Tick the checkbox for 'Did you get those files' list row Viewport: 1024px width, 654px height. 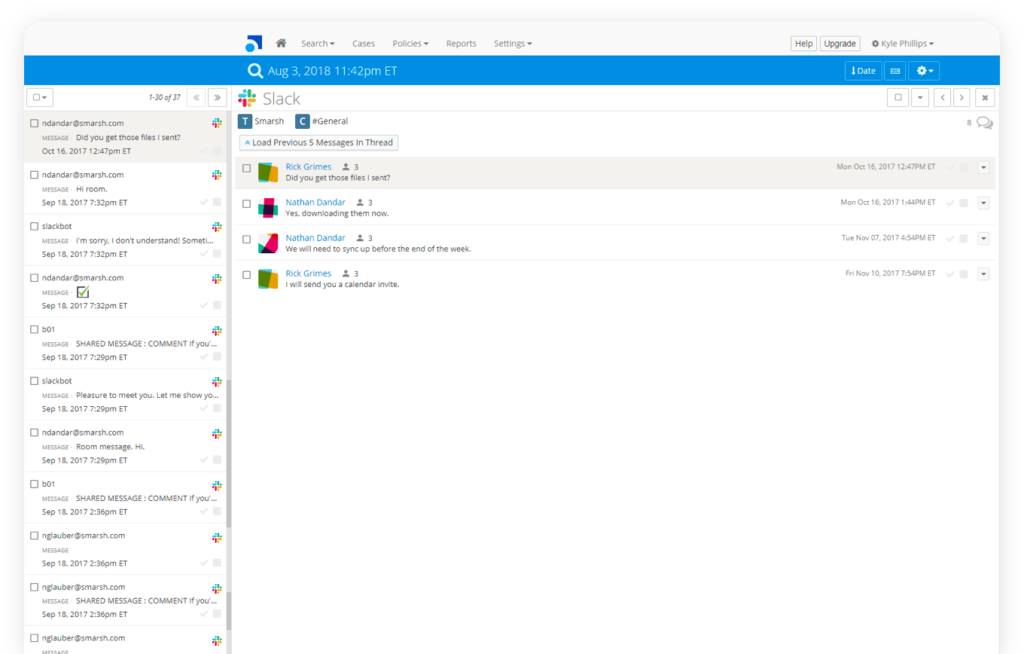(34, 123)
